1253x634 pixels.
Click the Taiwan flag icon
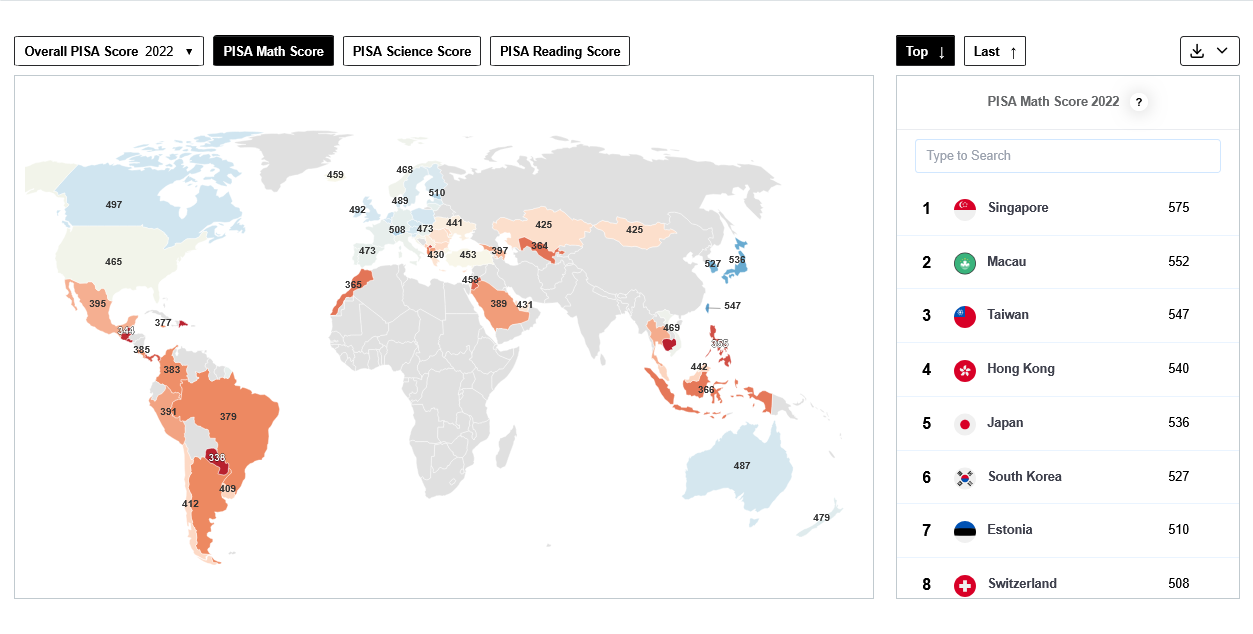pyautogui.click(x=965, y=316)
